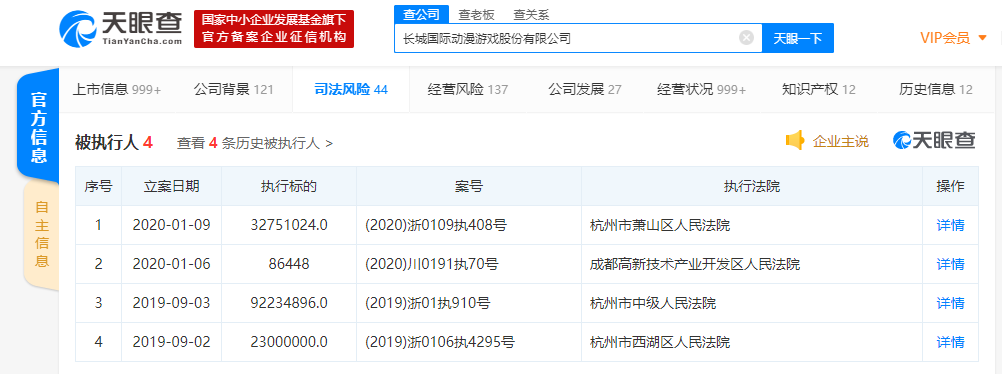This screenshot has width=1002, height=374.
Task: Select the 官方信息 side tab
Action: click(x=39, y=127)
